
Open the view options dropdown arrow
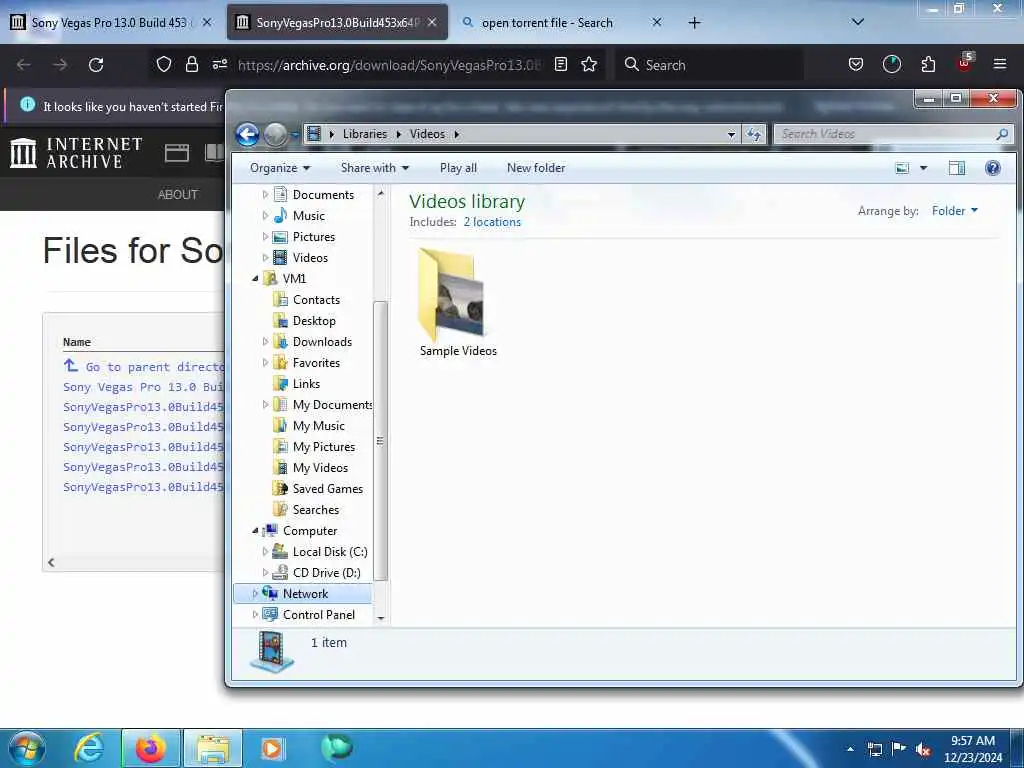(923, 168)
